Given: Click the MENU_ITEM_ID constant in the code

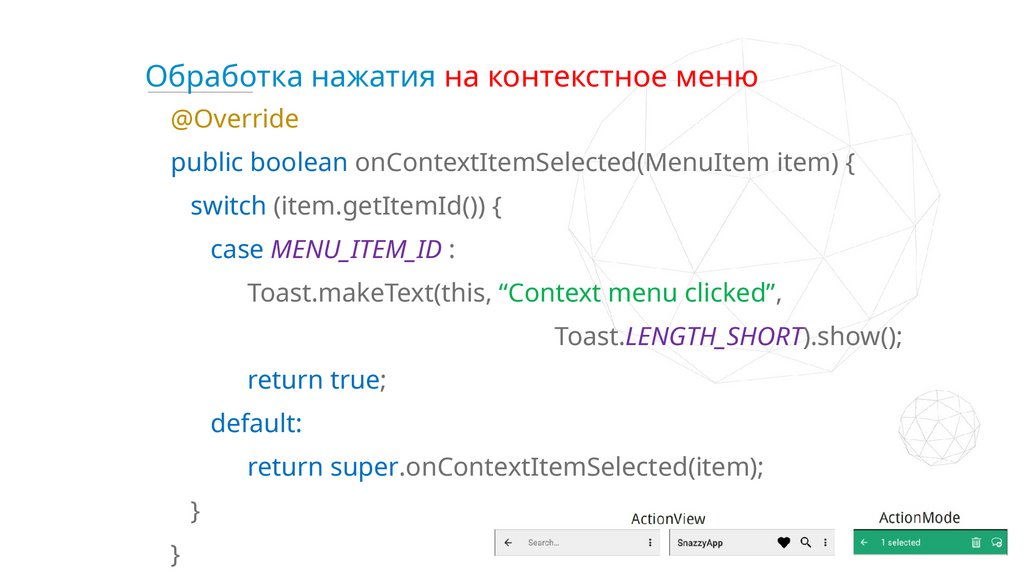Looking at the screenshot, I should (x=355, y=250).
